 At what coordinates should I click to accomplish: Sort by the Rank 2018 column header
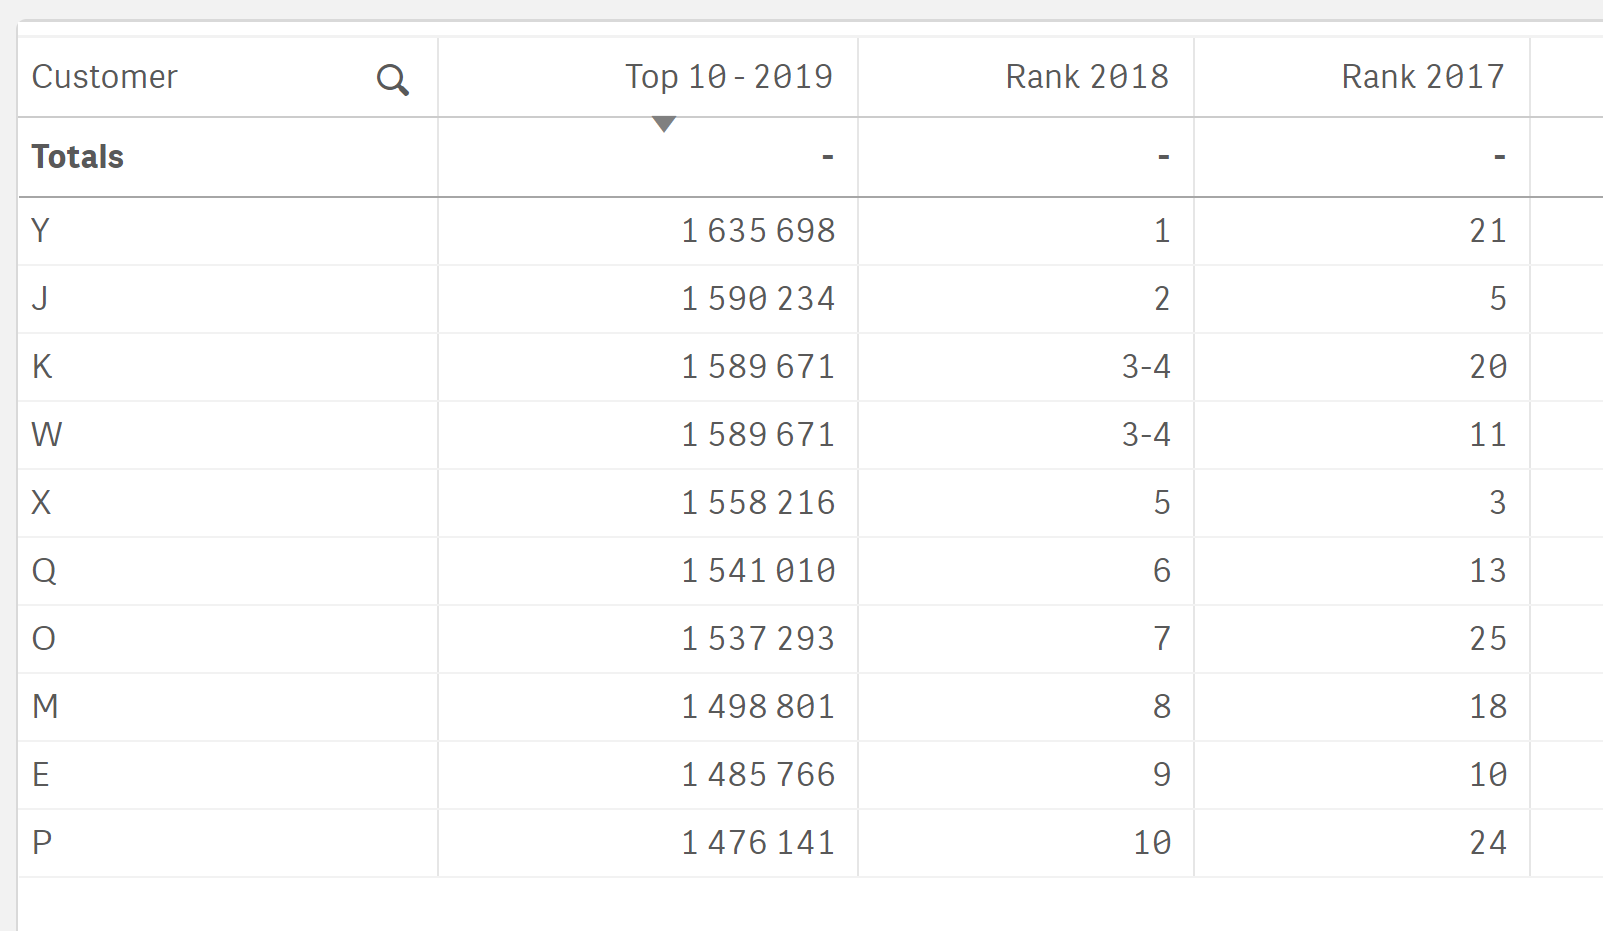coord(1087,76)
